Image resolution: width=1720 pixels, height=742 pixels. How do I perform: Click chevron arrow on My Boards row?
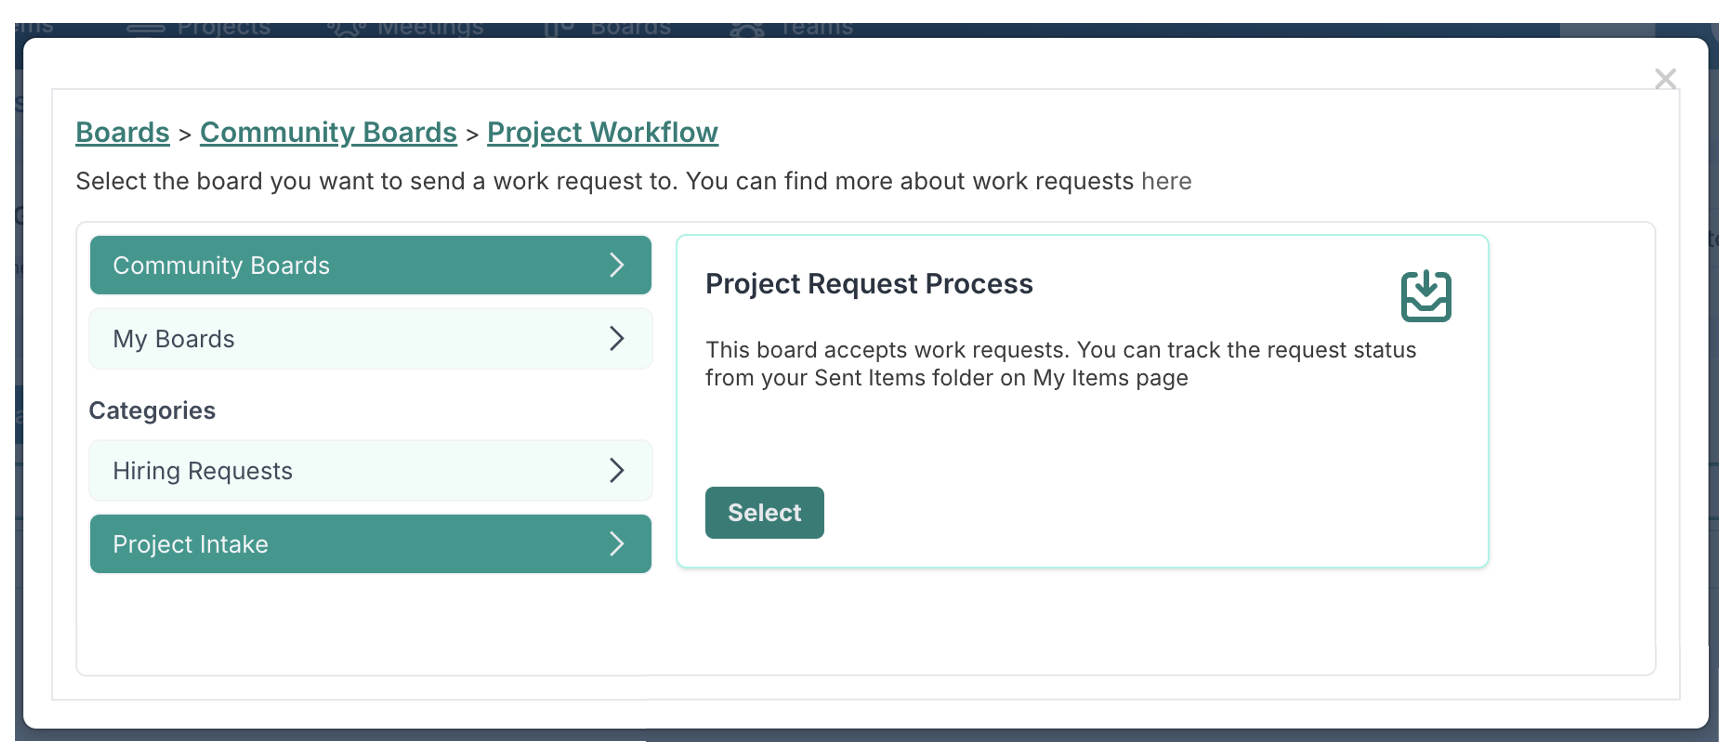(x=616, y=339)
